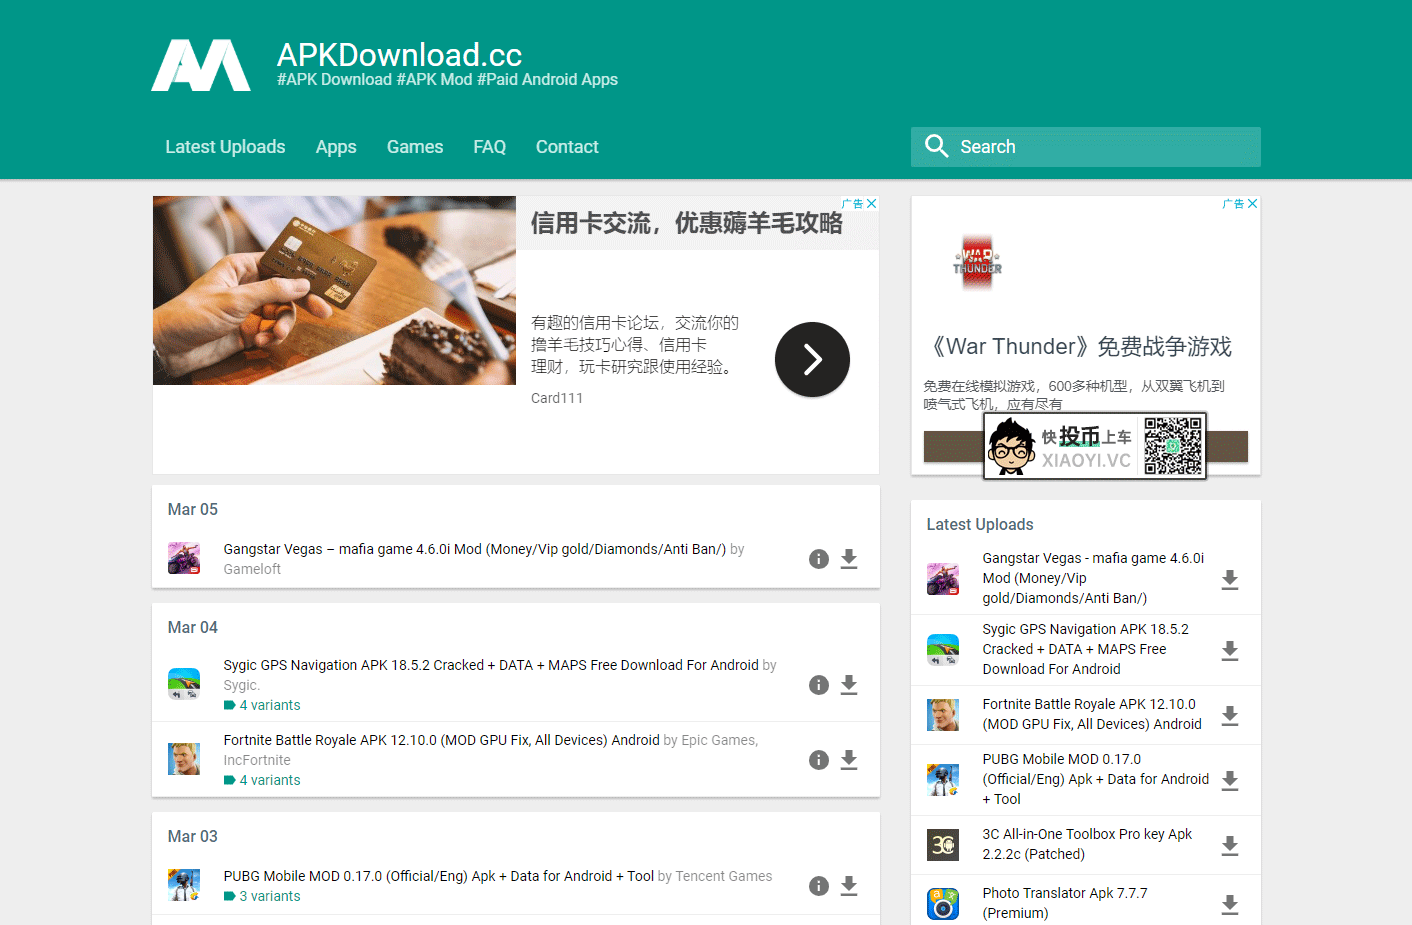
Task: Click the Epic Games developer name
Action: click(720, 740)
